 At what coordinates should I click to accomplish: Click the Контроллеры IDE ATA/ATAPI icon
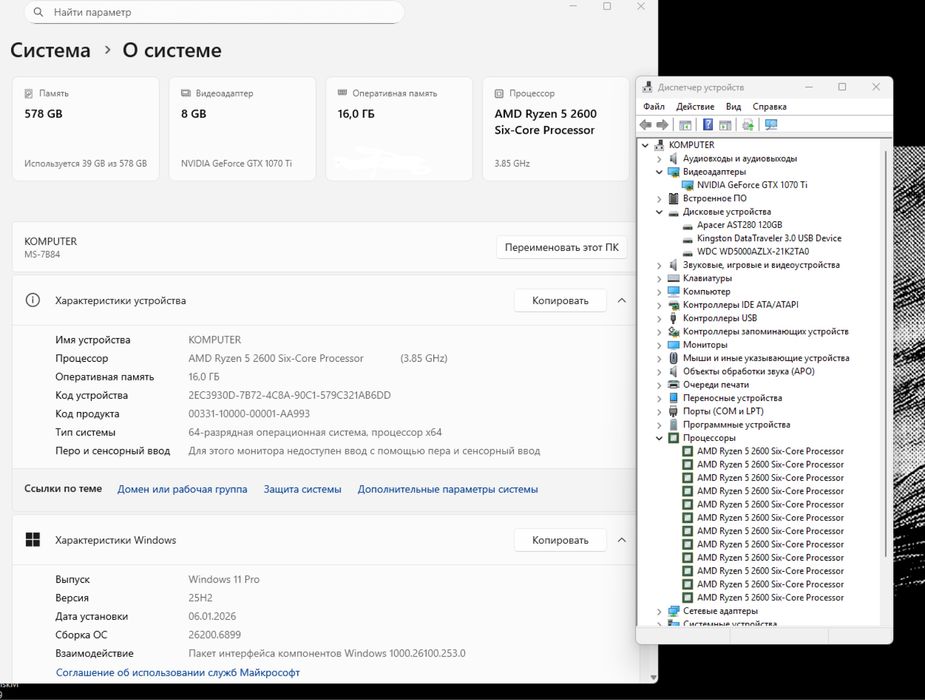[x=673, y=305]
